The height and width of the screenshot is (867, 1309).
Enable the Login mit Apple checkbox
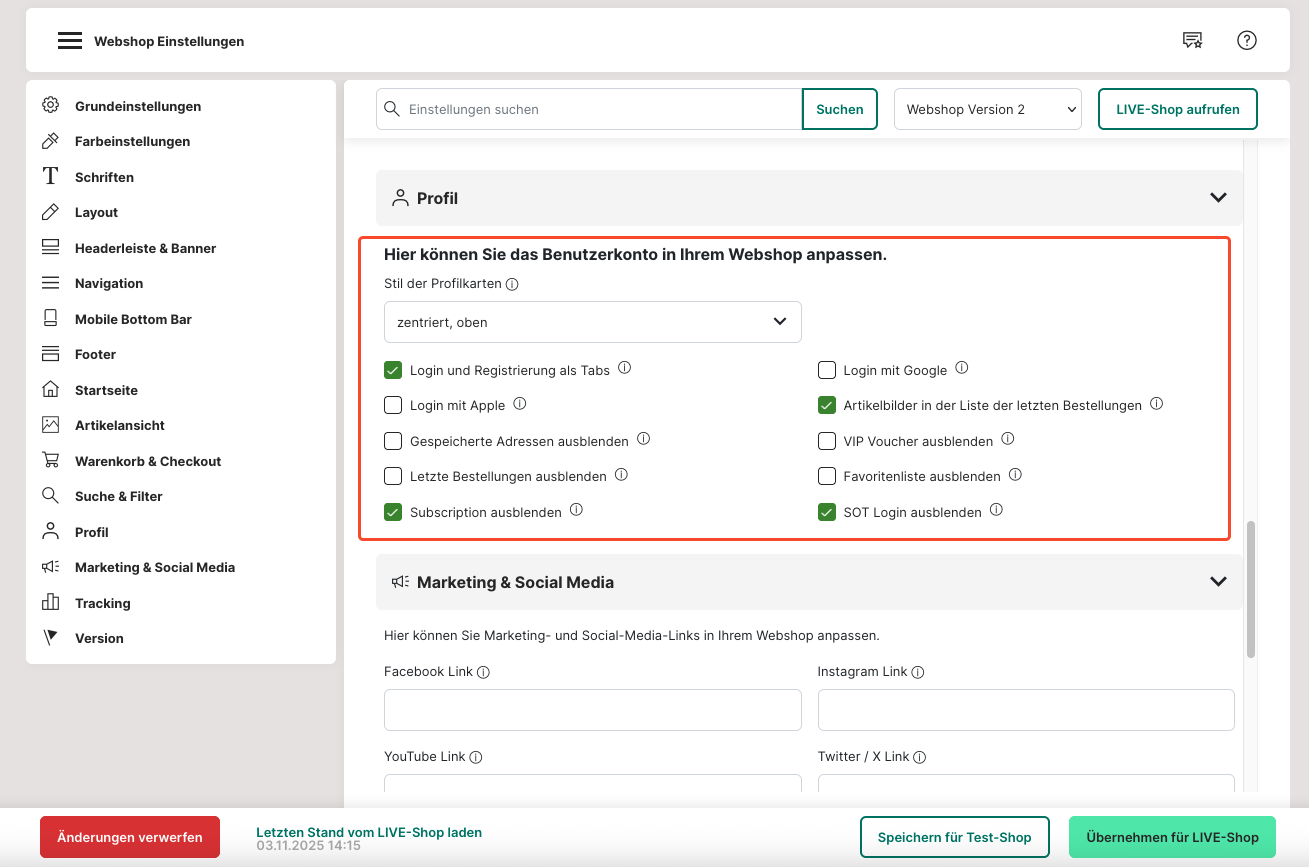[x=393, y=405]
